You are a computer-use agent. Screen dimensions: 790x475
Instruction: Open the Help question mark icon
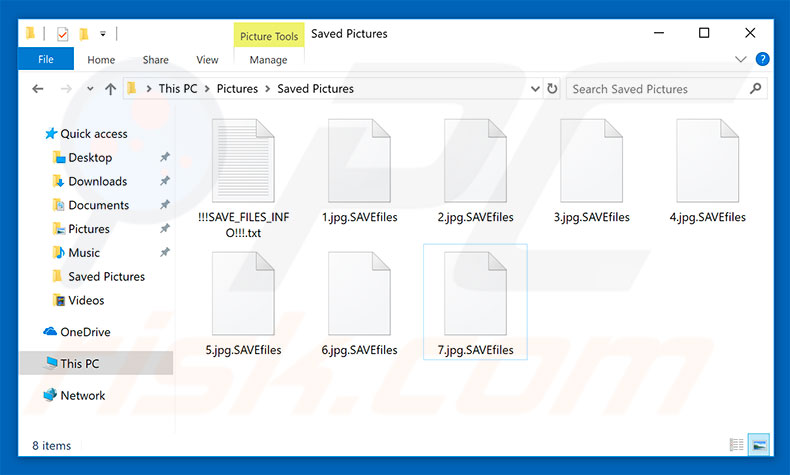(763, 60)
